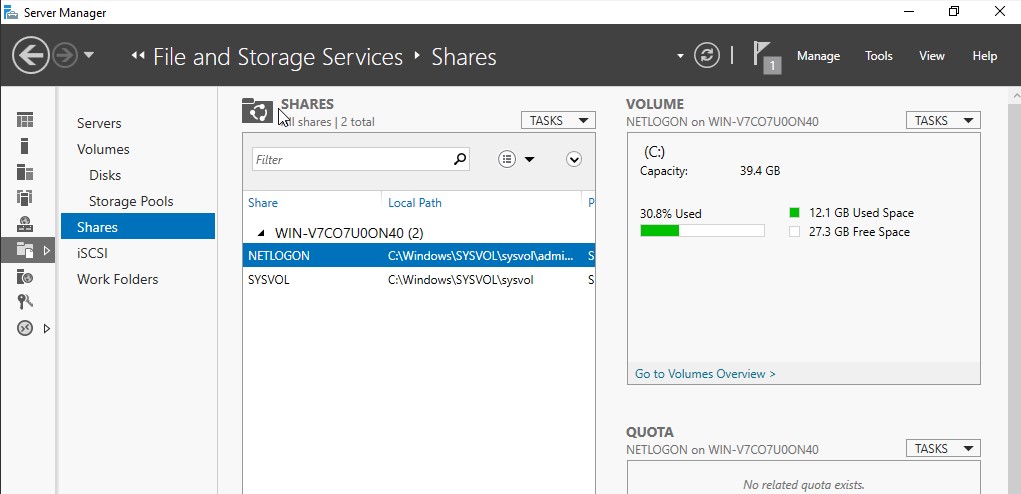The height and width of the screenshot is (494, 1021).
Task: Select the Local Server sidebar icon
Action: coord(25,146)
